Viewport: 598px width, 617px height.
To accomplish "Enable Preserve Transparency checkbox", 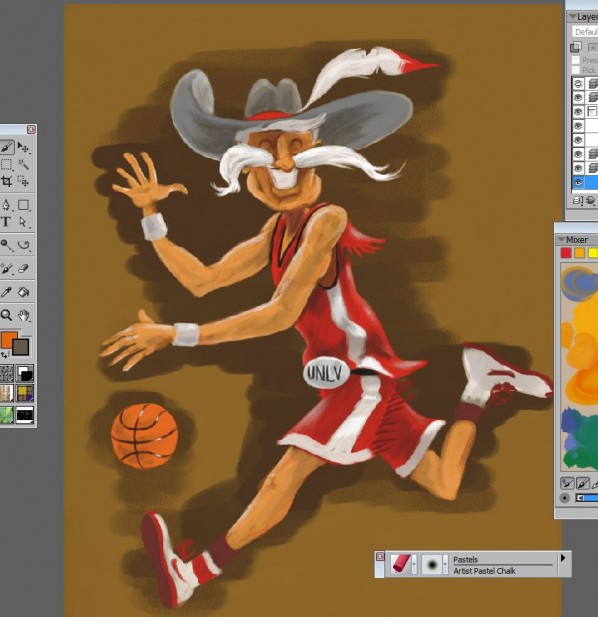I will point(576,60).
